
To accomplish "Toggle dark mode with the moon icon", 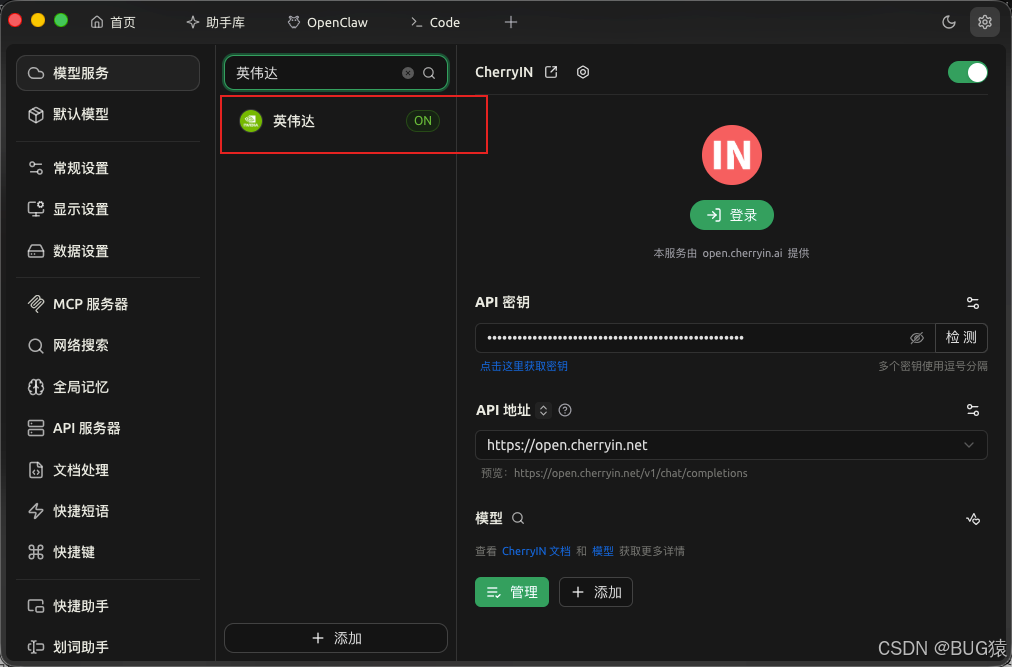I will click(948, 21).
